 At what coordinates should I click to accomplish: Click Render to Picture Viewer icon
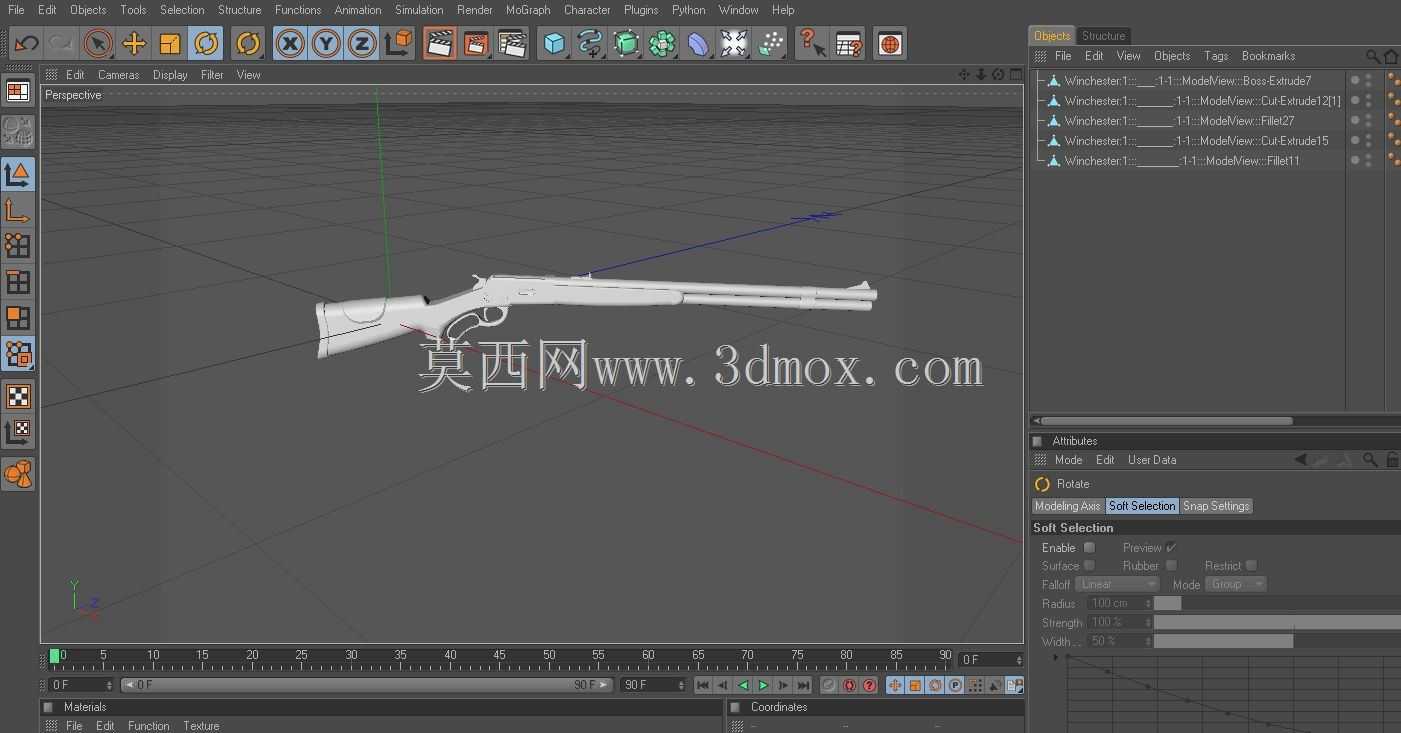tap(476, 43)
